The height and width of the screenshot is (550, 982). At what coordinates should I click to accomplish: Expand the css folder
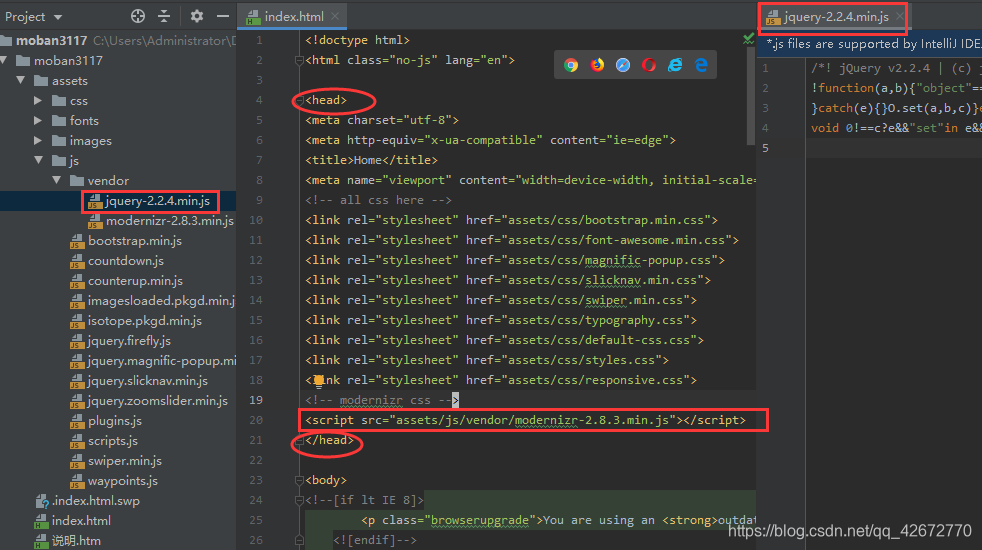pyautogui.click(x=38, y=101)
